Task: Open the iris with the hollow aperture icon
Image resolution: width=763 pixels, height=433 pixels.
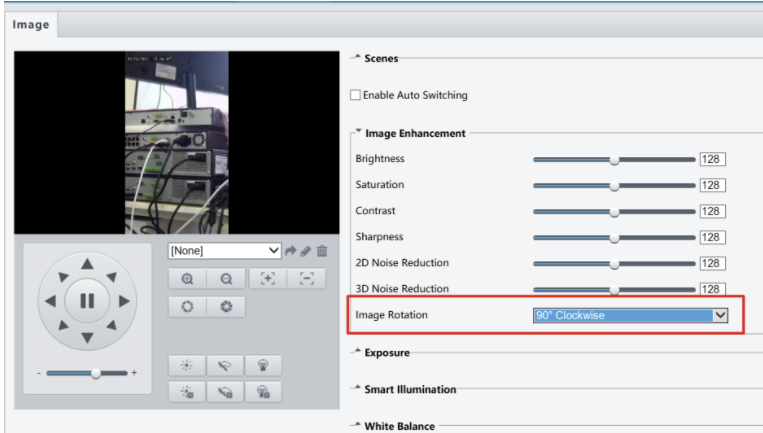Action: click(187, 307)
